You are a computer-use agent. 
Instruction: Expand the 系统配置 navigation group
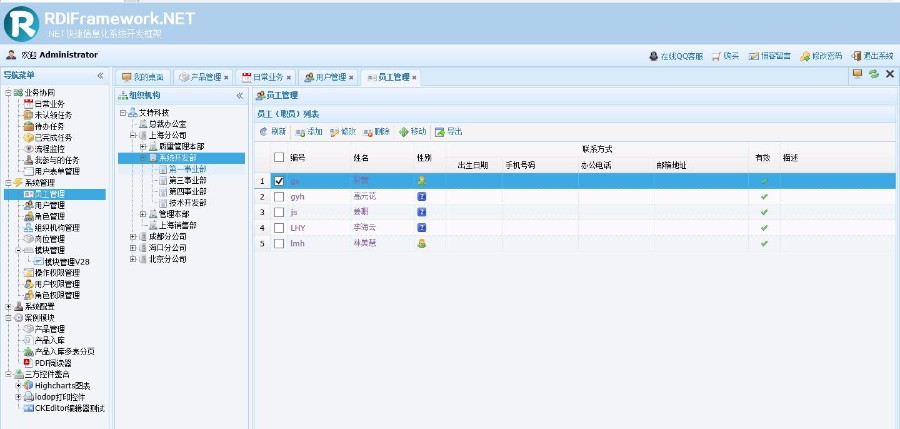pos(8,307)
